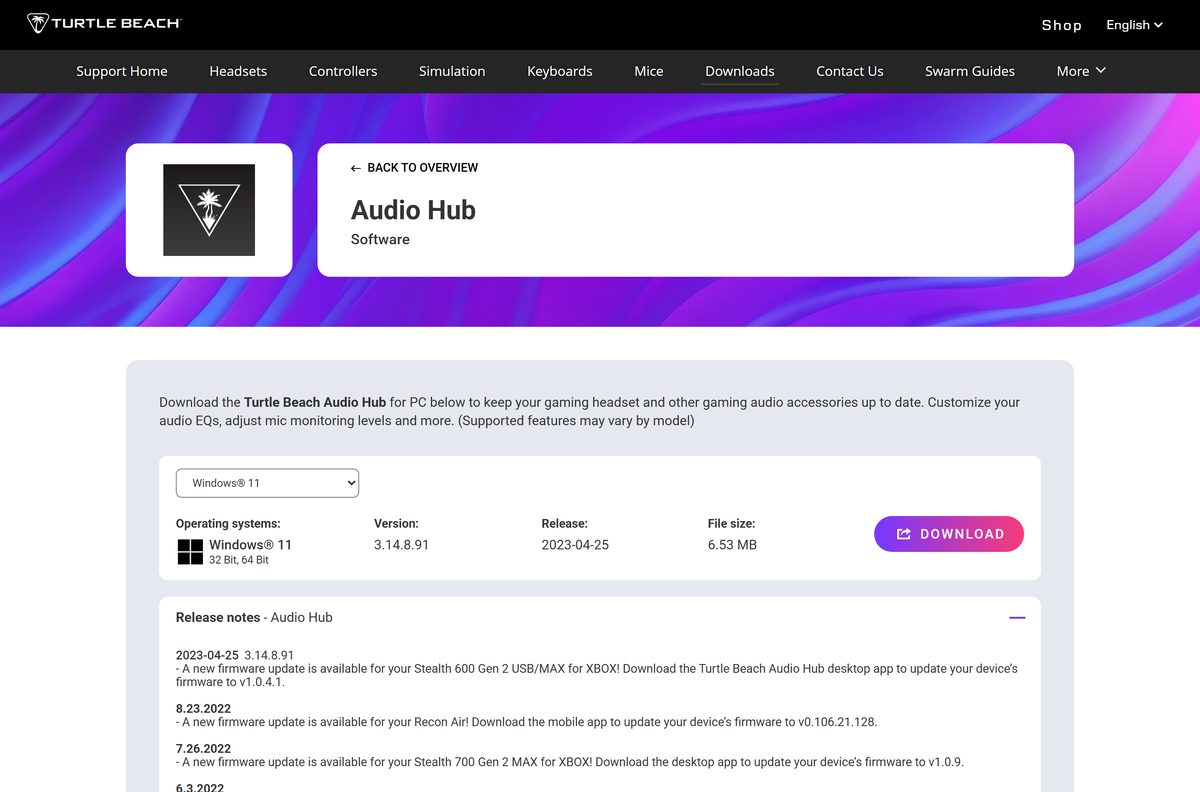Collapse the Release notes section
This screenshot has width=1200, height=792.
tap(1017, 618)
